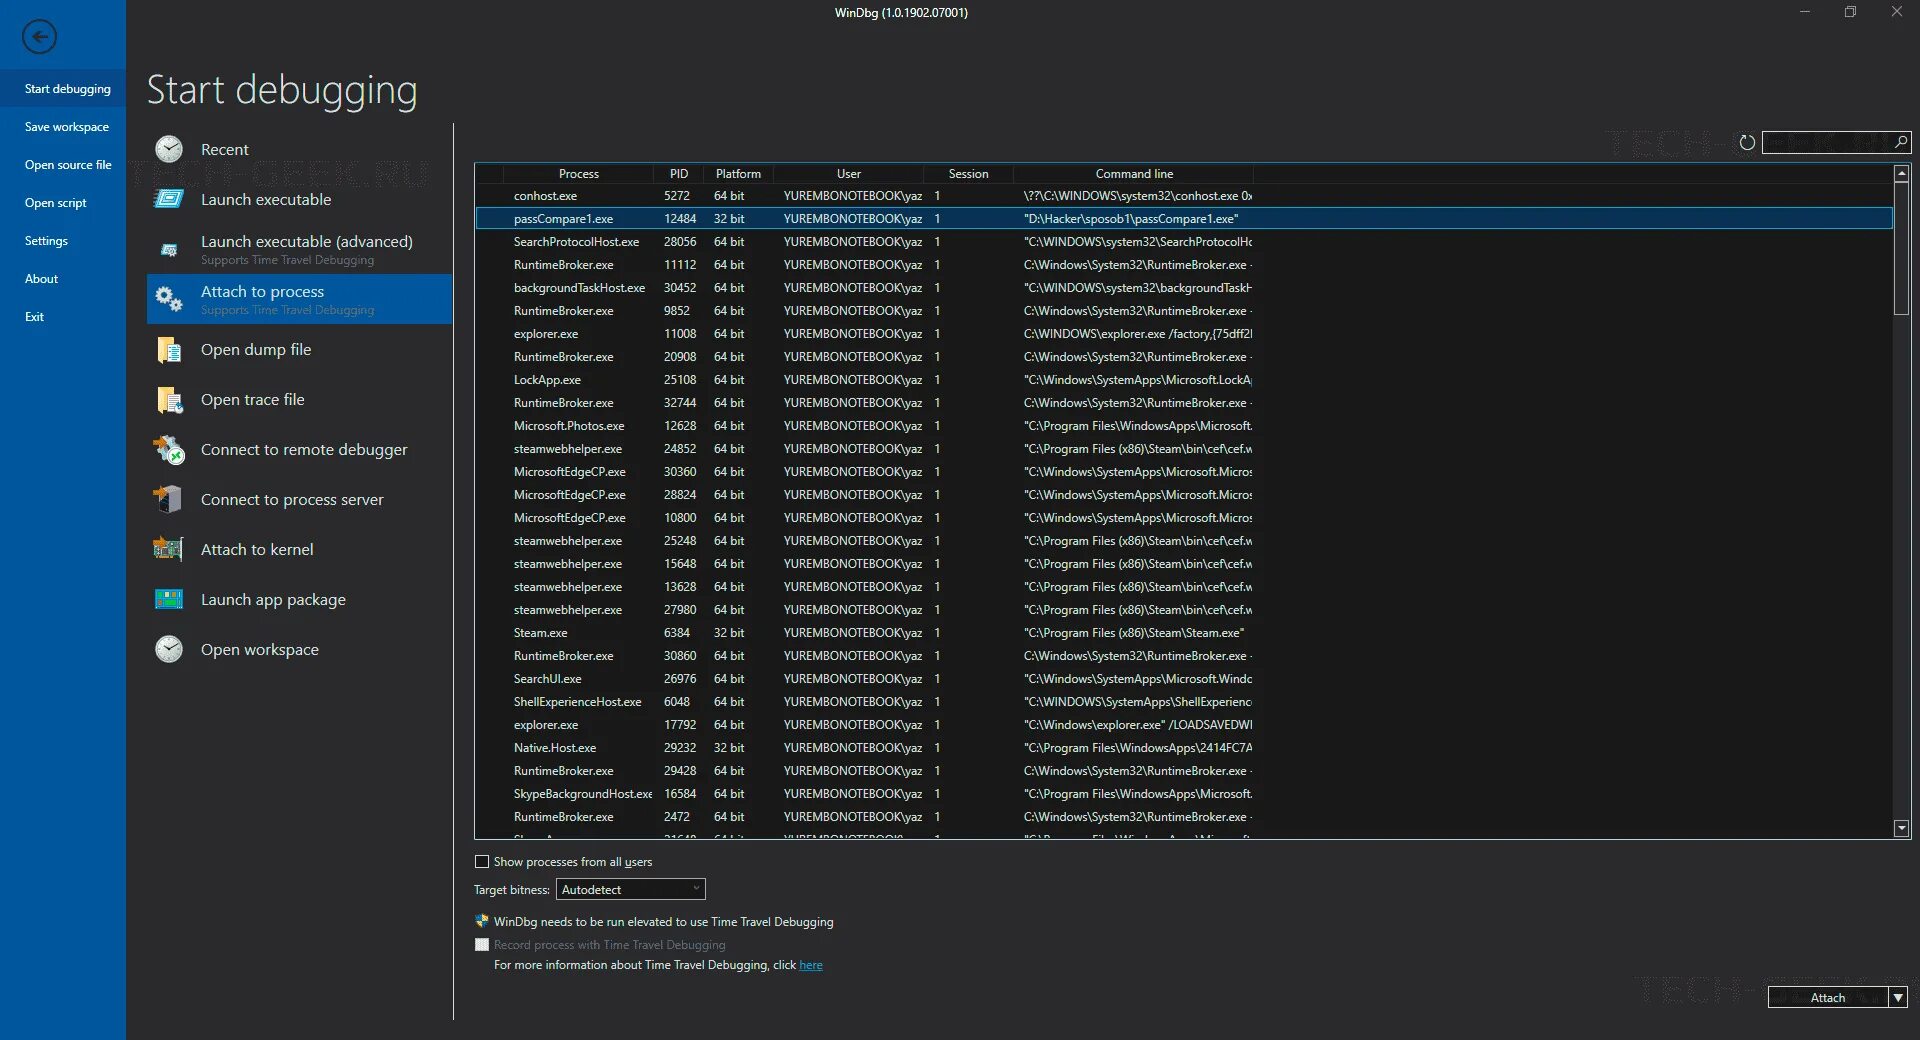
Task: Toggle Record process with Time Travel Debugging
Action: [482, 944]
